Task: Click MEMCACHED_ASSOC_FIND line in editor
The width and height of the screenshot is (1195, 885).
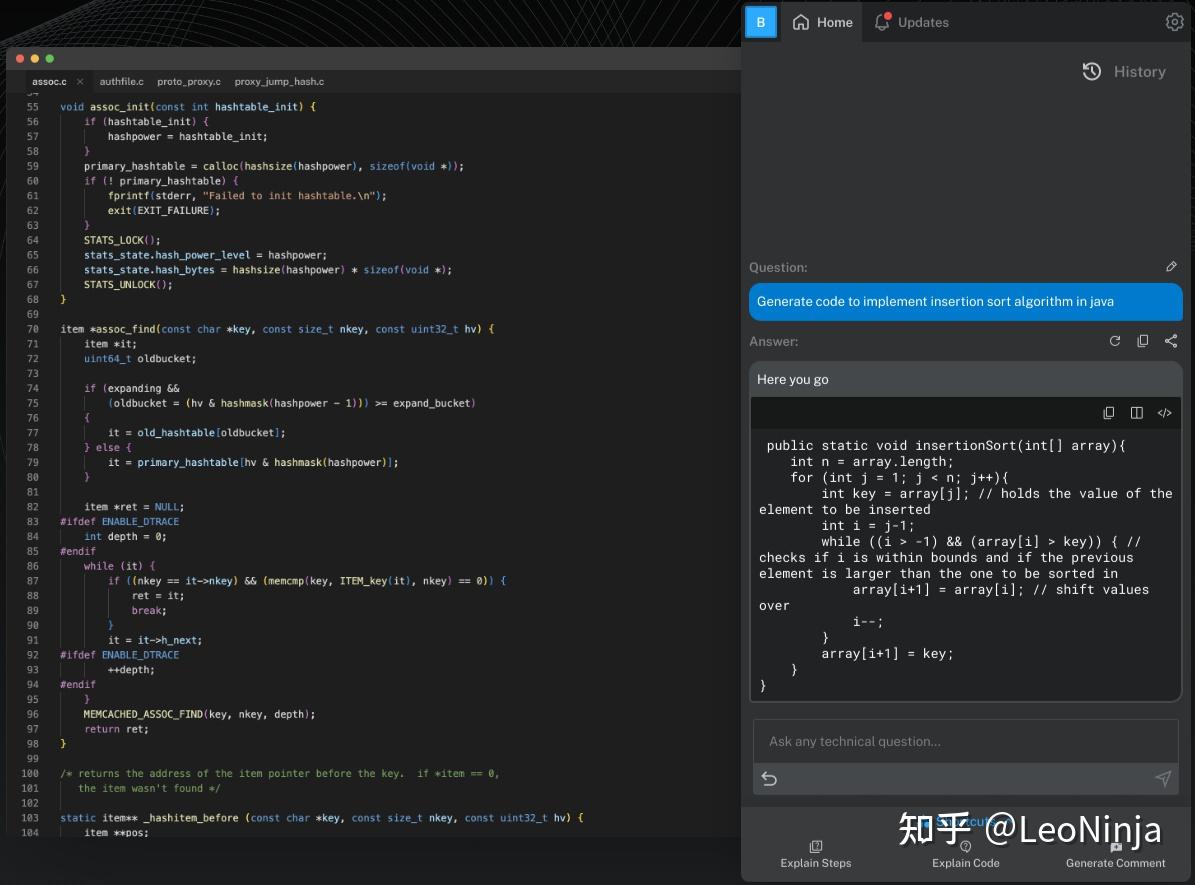Action: click(199, 714)
